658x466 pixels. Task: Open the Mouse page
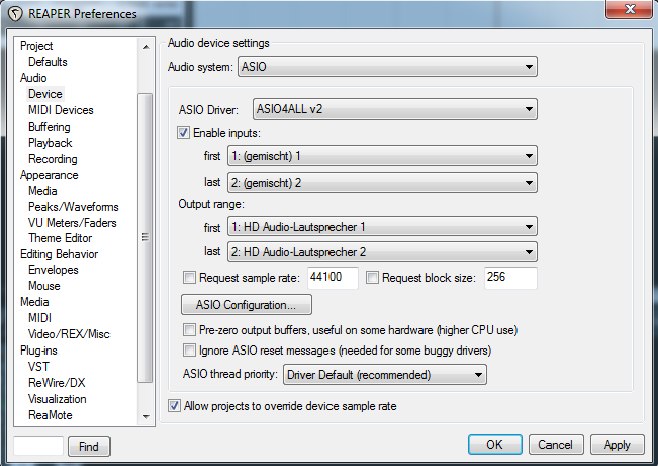(44, 286)
